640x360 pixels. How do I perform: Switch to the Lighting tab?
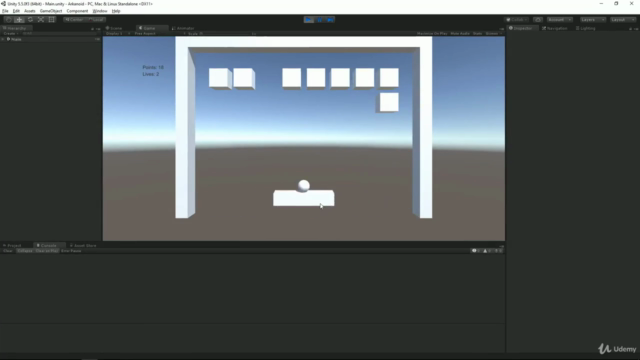[586, 28]
